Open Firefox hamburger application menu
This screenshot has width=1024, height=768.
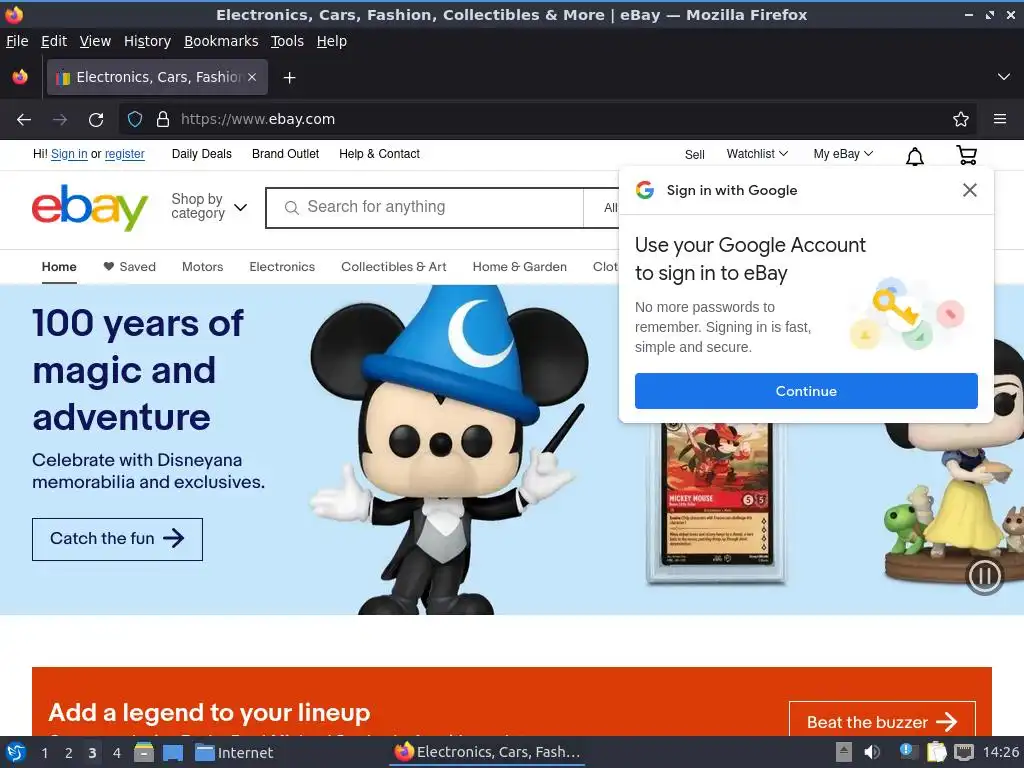pos(1000,120)
